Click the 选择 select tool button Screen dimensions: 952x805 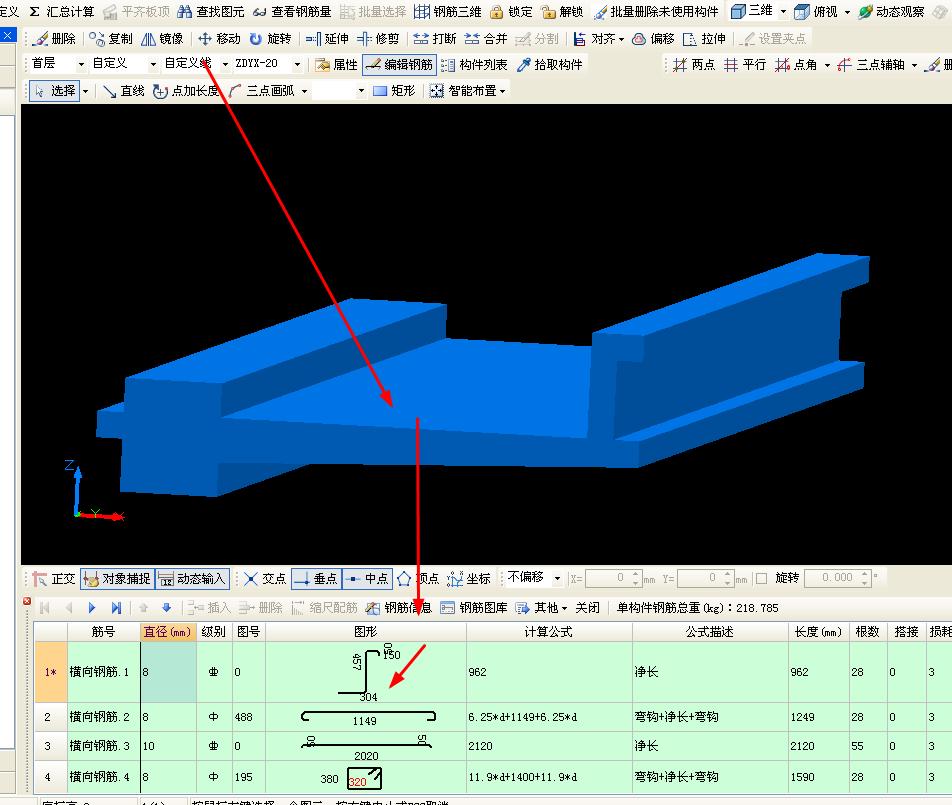click(x=55, y=91)
